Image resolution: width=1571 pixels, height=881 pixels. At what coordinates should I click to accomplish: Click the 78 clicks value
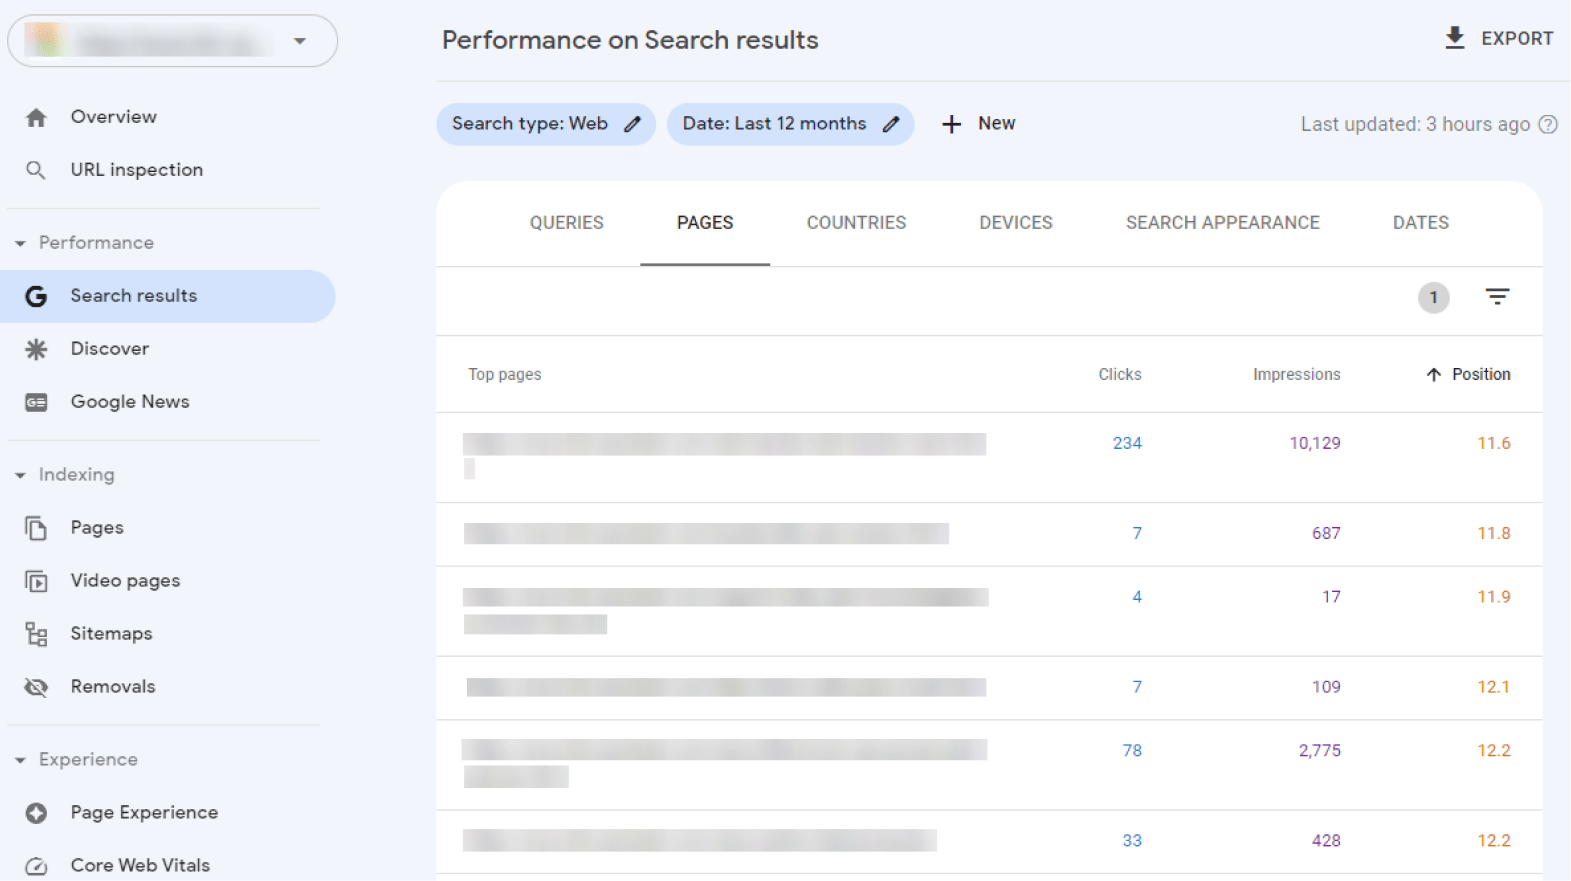[x=1131, y=751]
